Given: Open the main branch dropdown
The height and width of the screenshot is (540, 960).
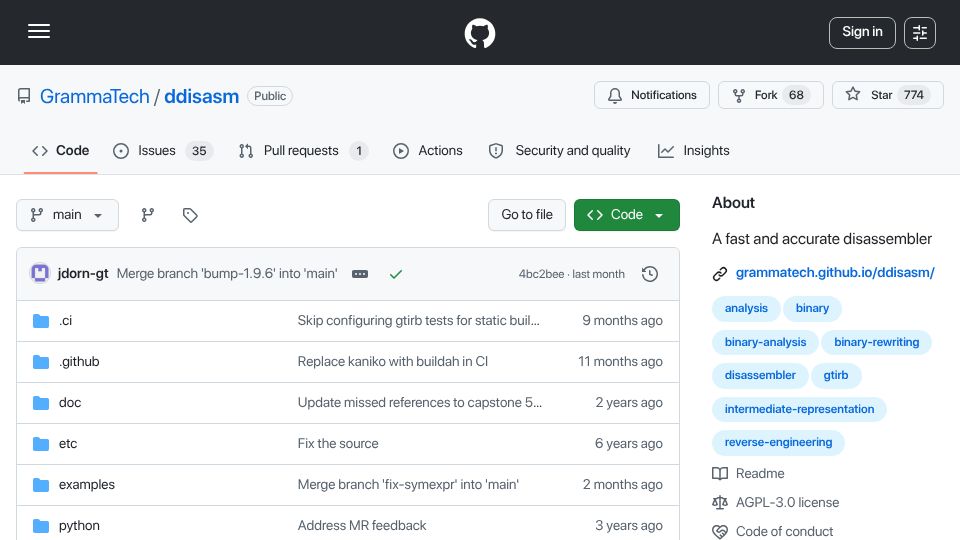Looking at the screenshot, I should pyautogui.click(x=67, y=215).
